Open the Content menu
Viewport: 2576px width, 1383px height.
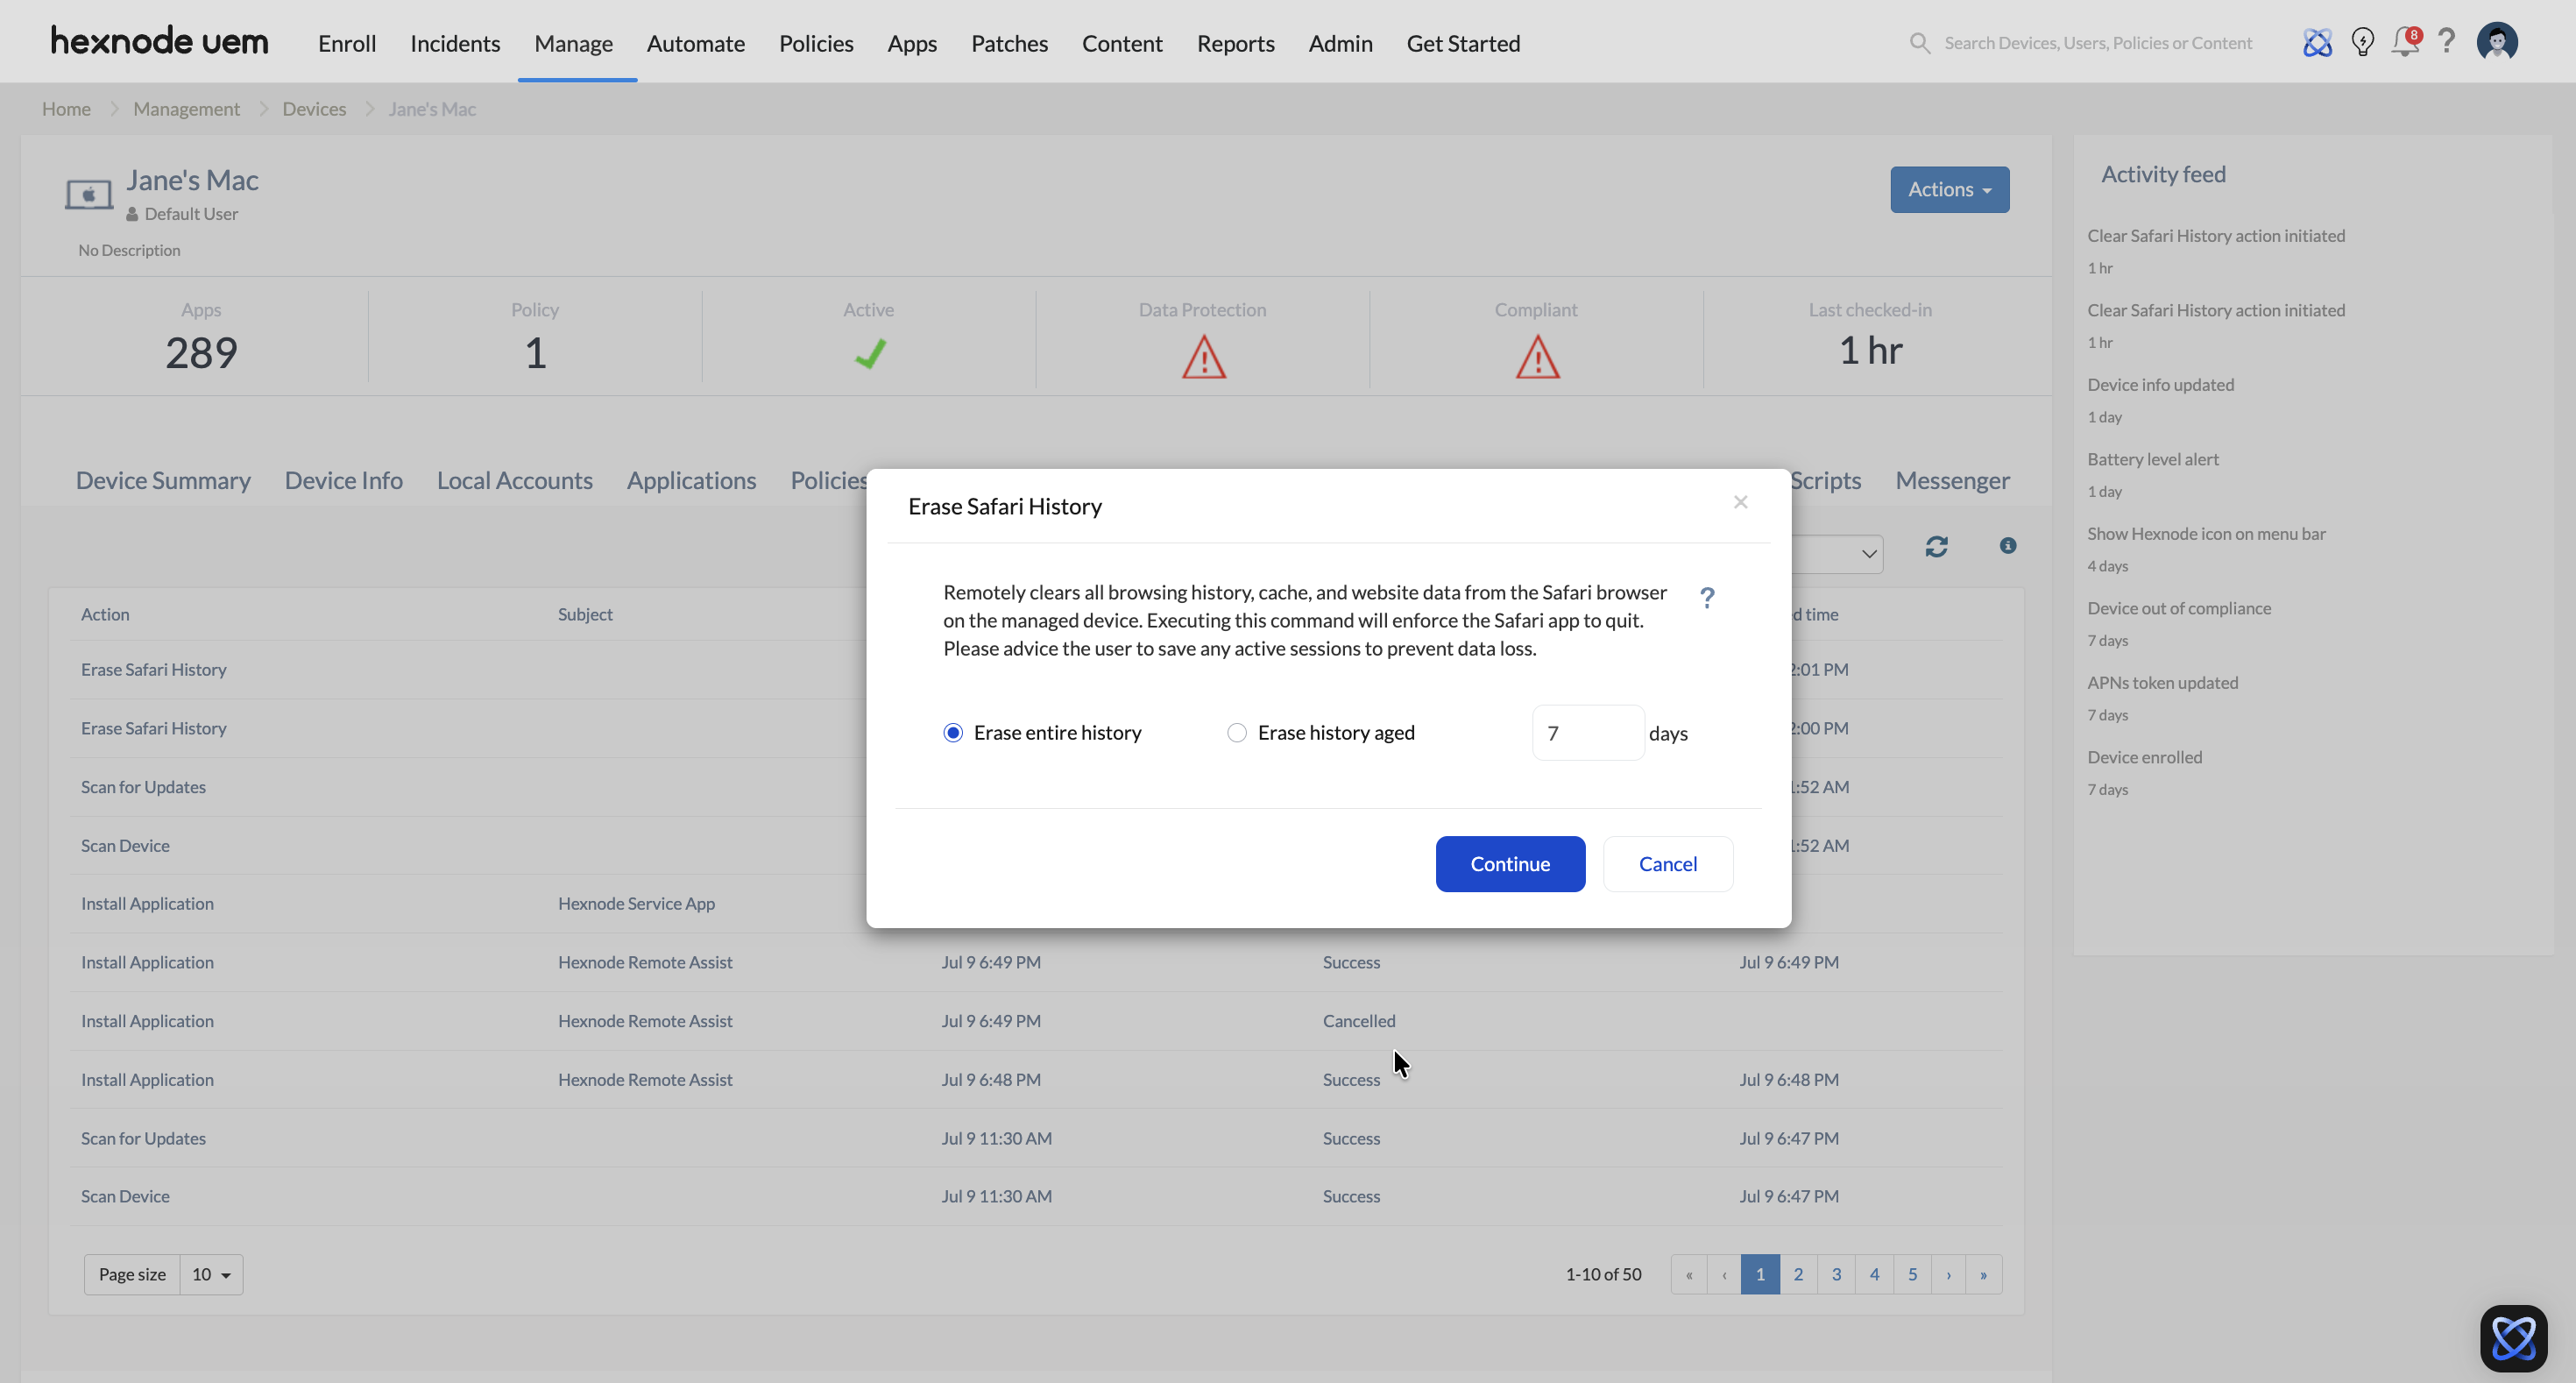click(x=1122, y=43)
